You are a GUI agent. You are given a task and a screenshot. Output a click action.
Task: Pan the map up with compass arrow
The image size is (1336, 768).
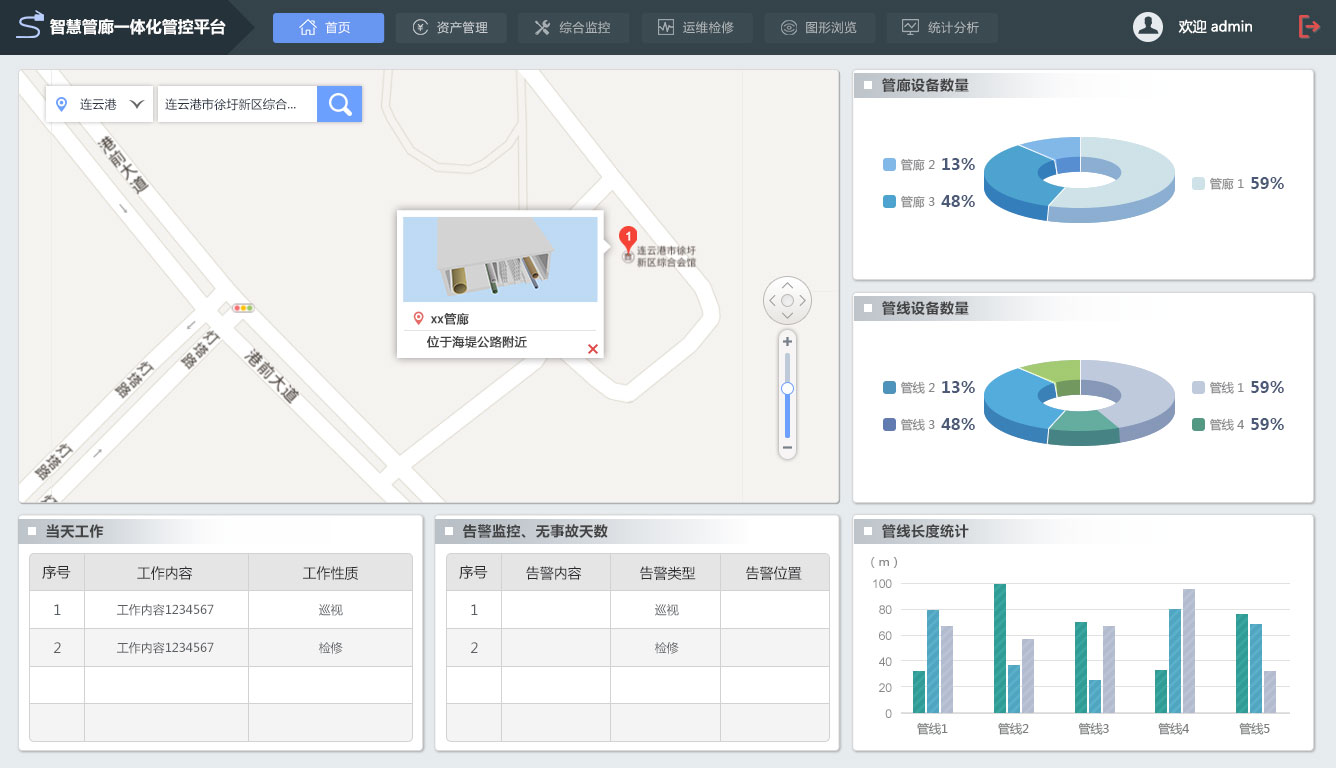[x=787, y=285]
